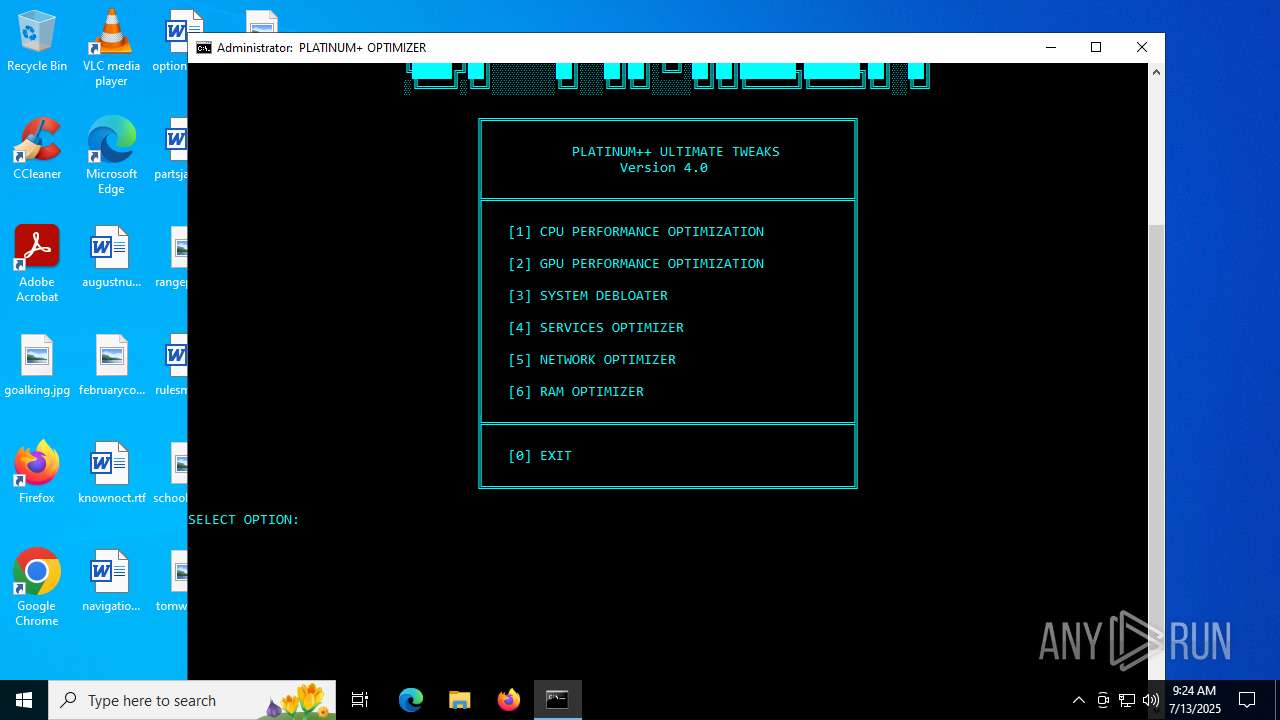Open Microsoft Edge desktop shortcut
This screenshot has width=1280, height=720.
coord(111,156)
